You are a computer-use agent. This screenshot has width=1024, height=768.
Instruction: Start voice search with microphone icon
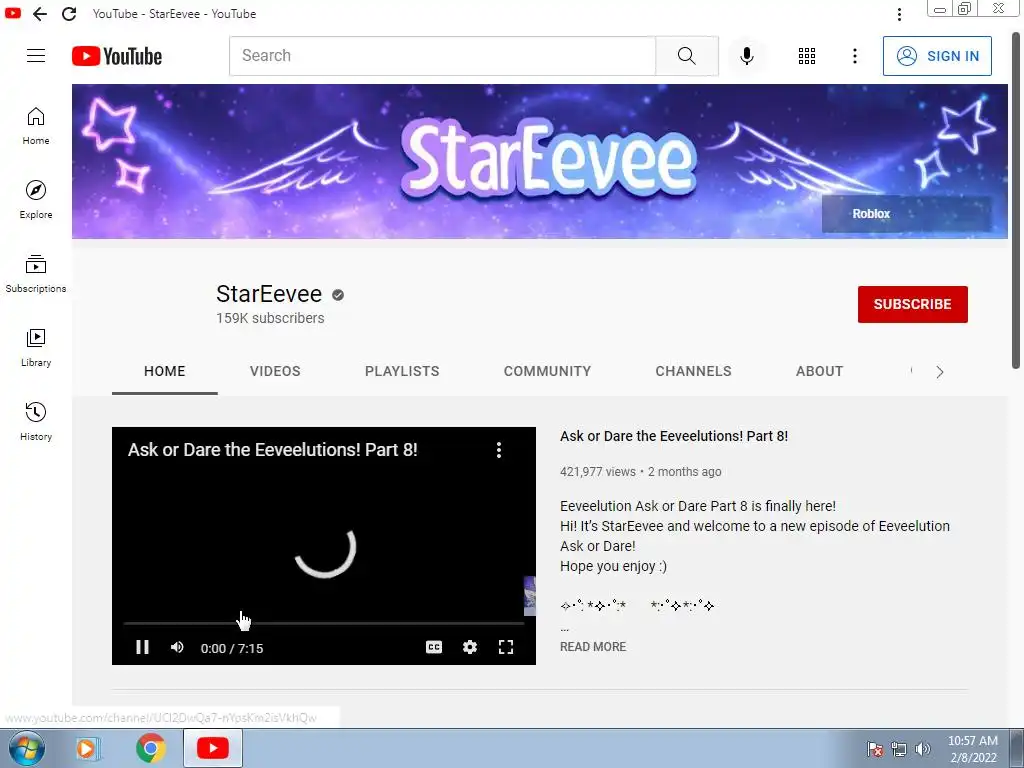(x=747, y=56)
